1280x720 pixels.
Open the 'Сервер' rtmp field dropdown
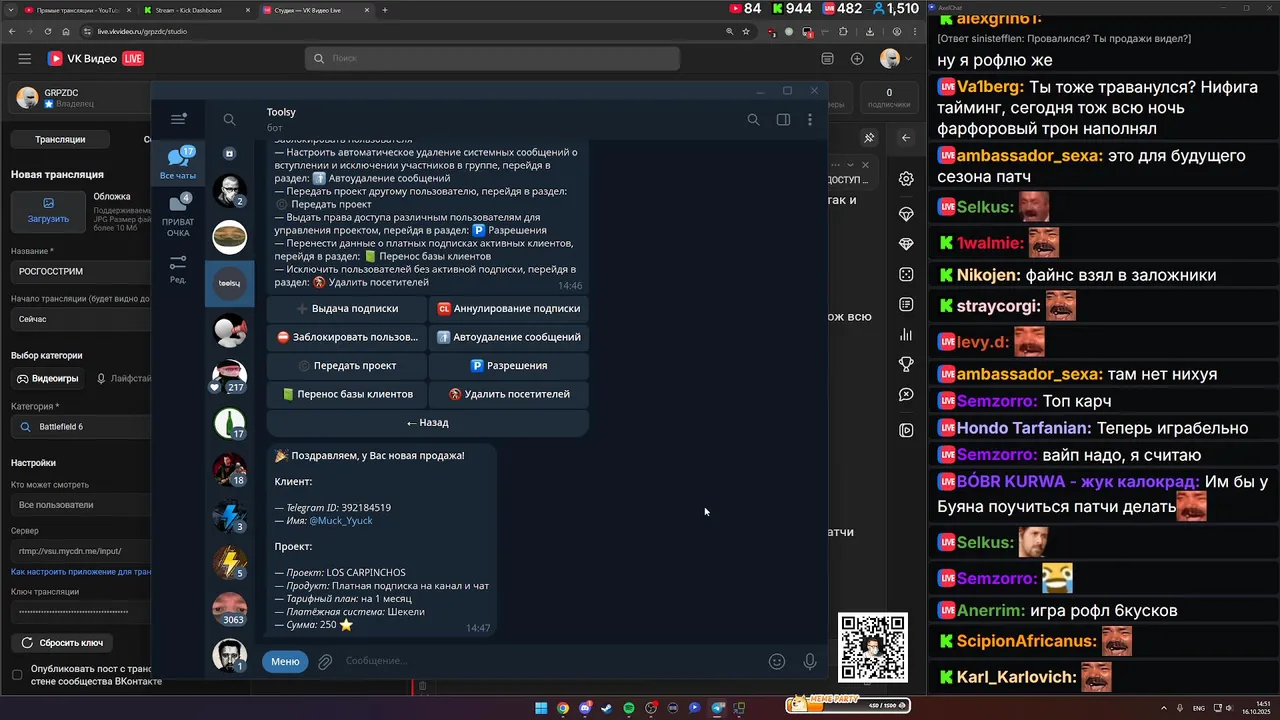coord(80,551)
